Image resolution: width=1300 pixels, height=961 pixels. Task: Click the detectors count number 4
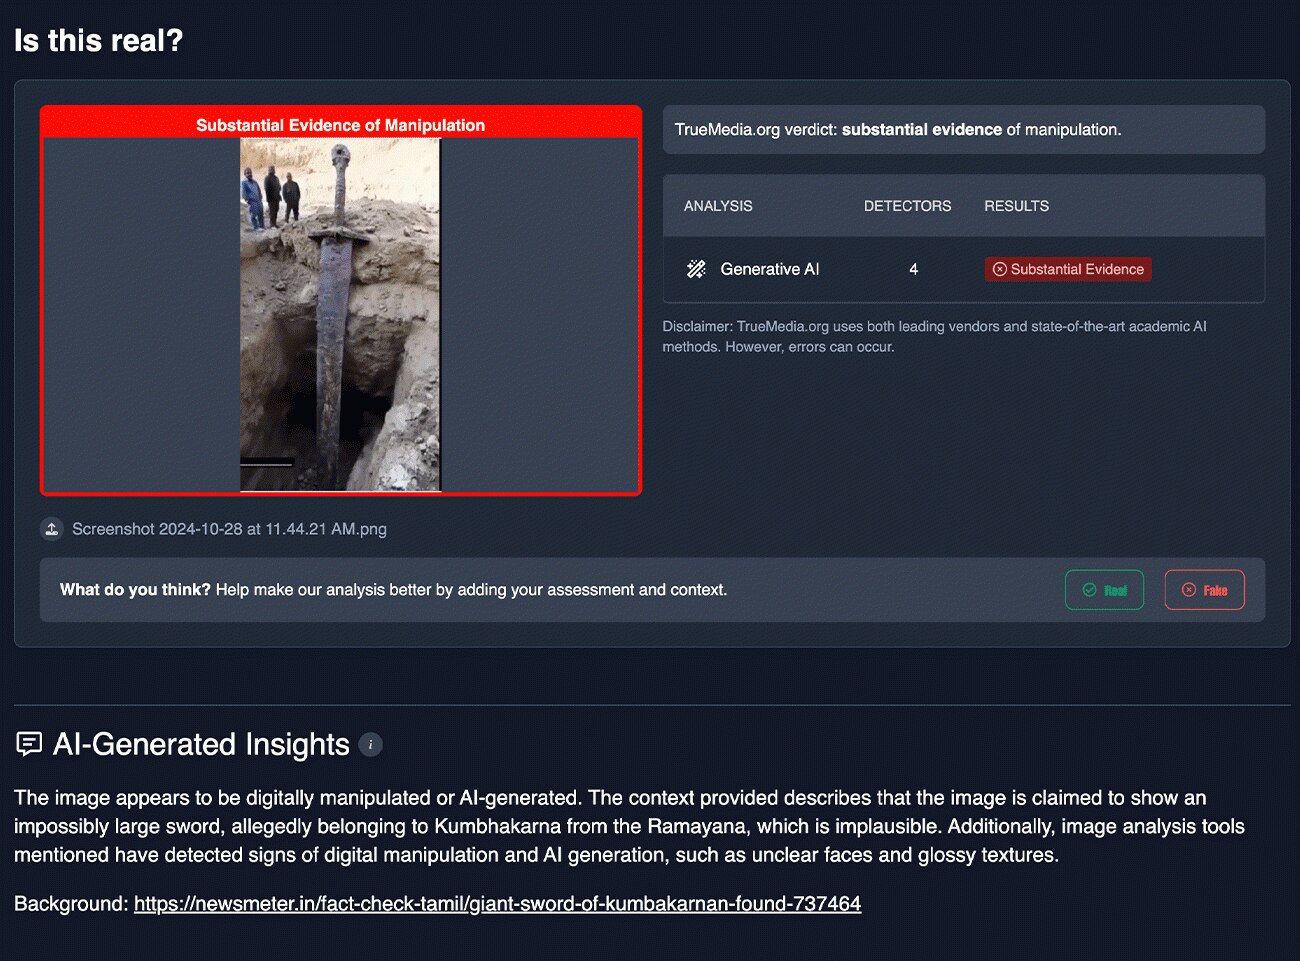point(913,269)
